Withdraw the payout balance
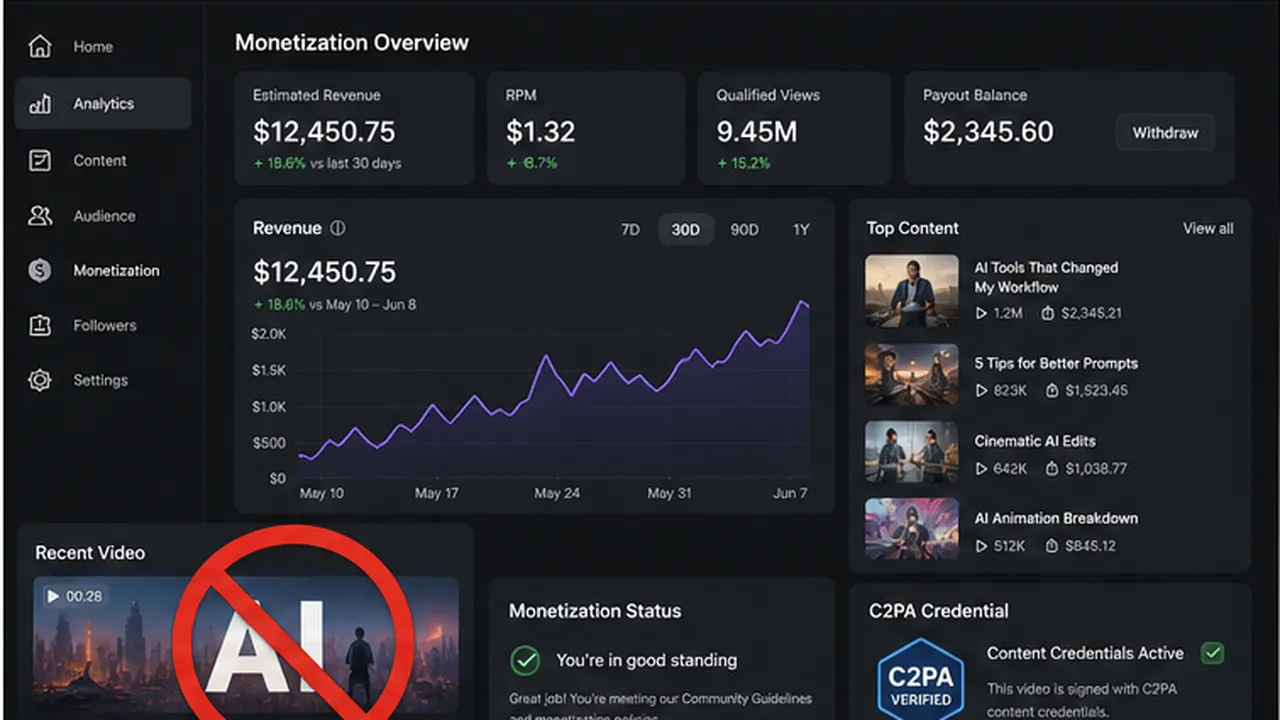This screenshot has height=720, width=1280. (x=1165, y=132)
